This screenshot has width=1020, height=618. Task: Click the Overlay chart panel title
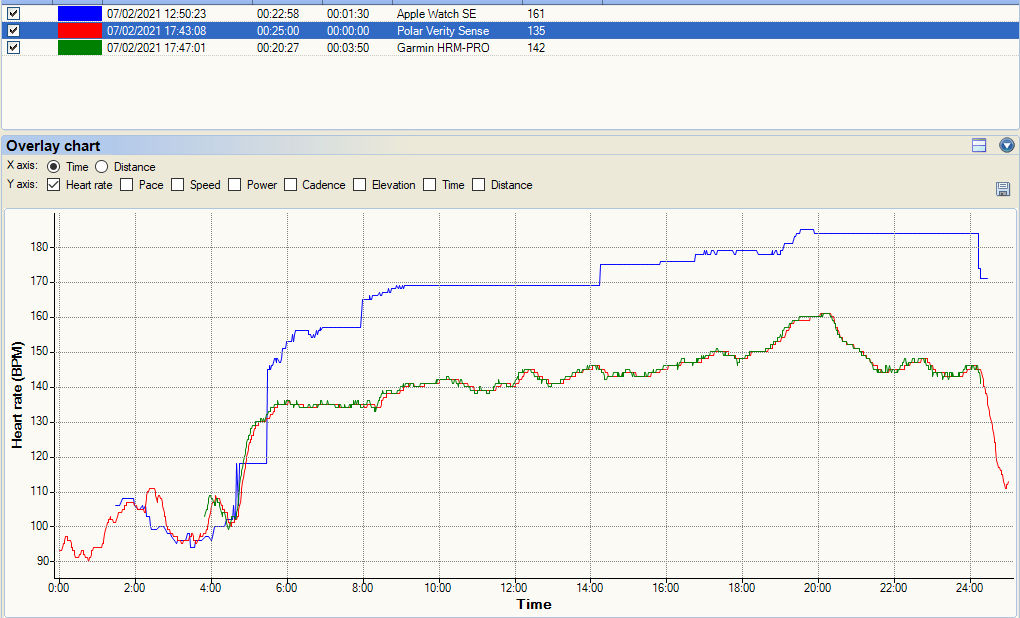pos(53,146)
